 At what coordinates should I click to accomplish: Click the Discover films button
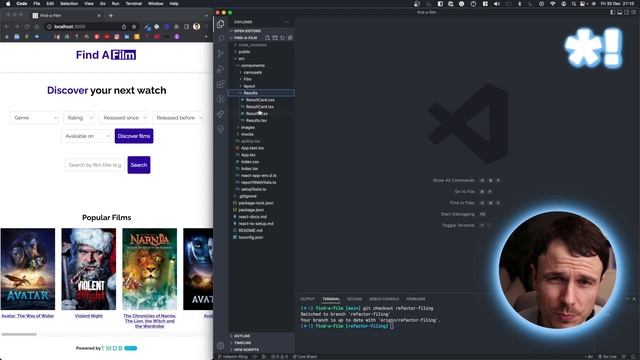pos(134,136)
